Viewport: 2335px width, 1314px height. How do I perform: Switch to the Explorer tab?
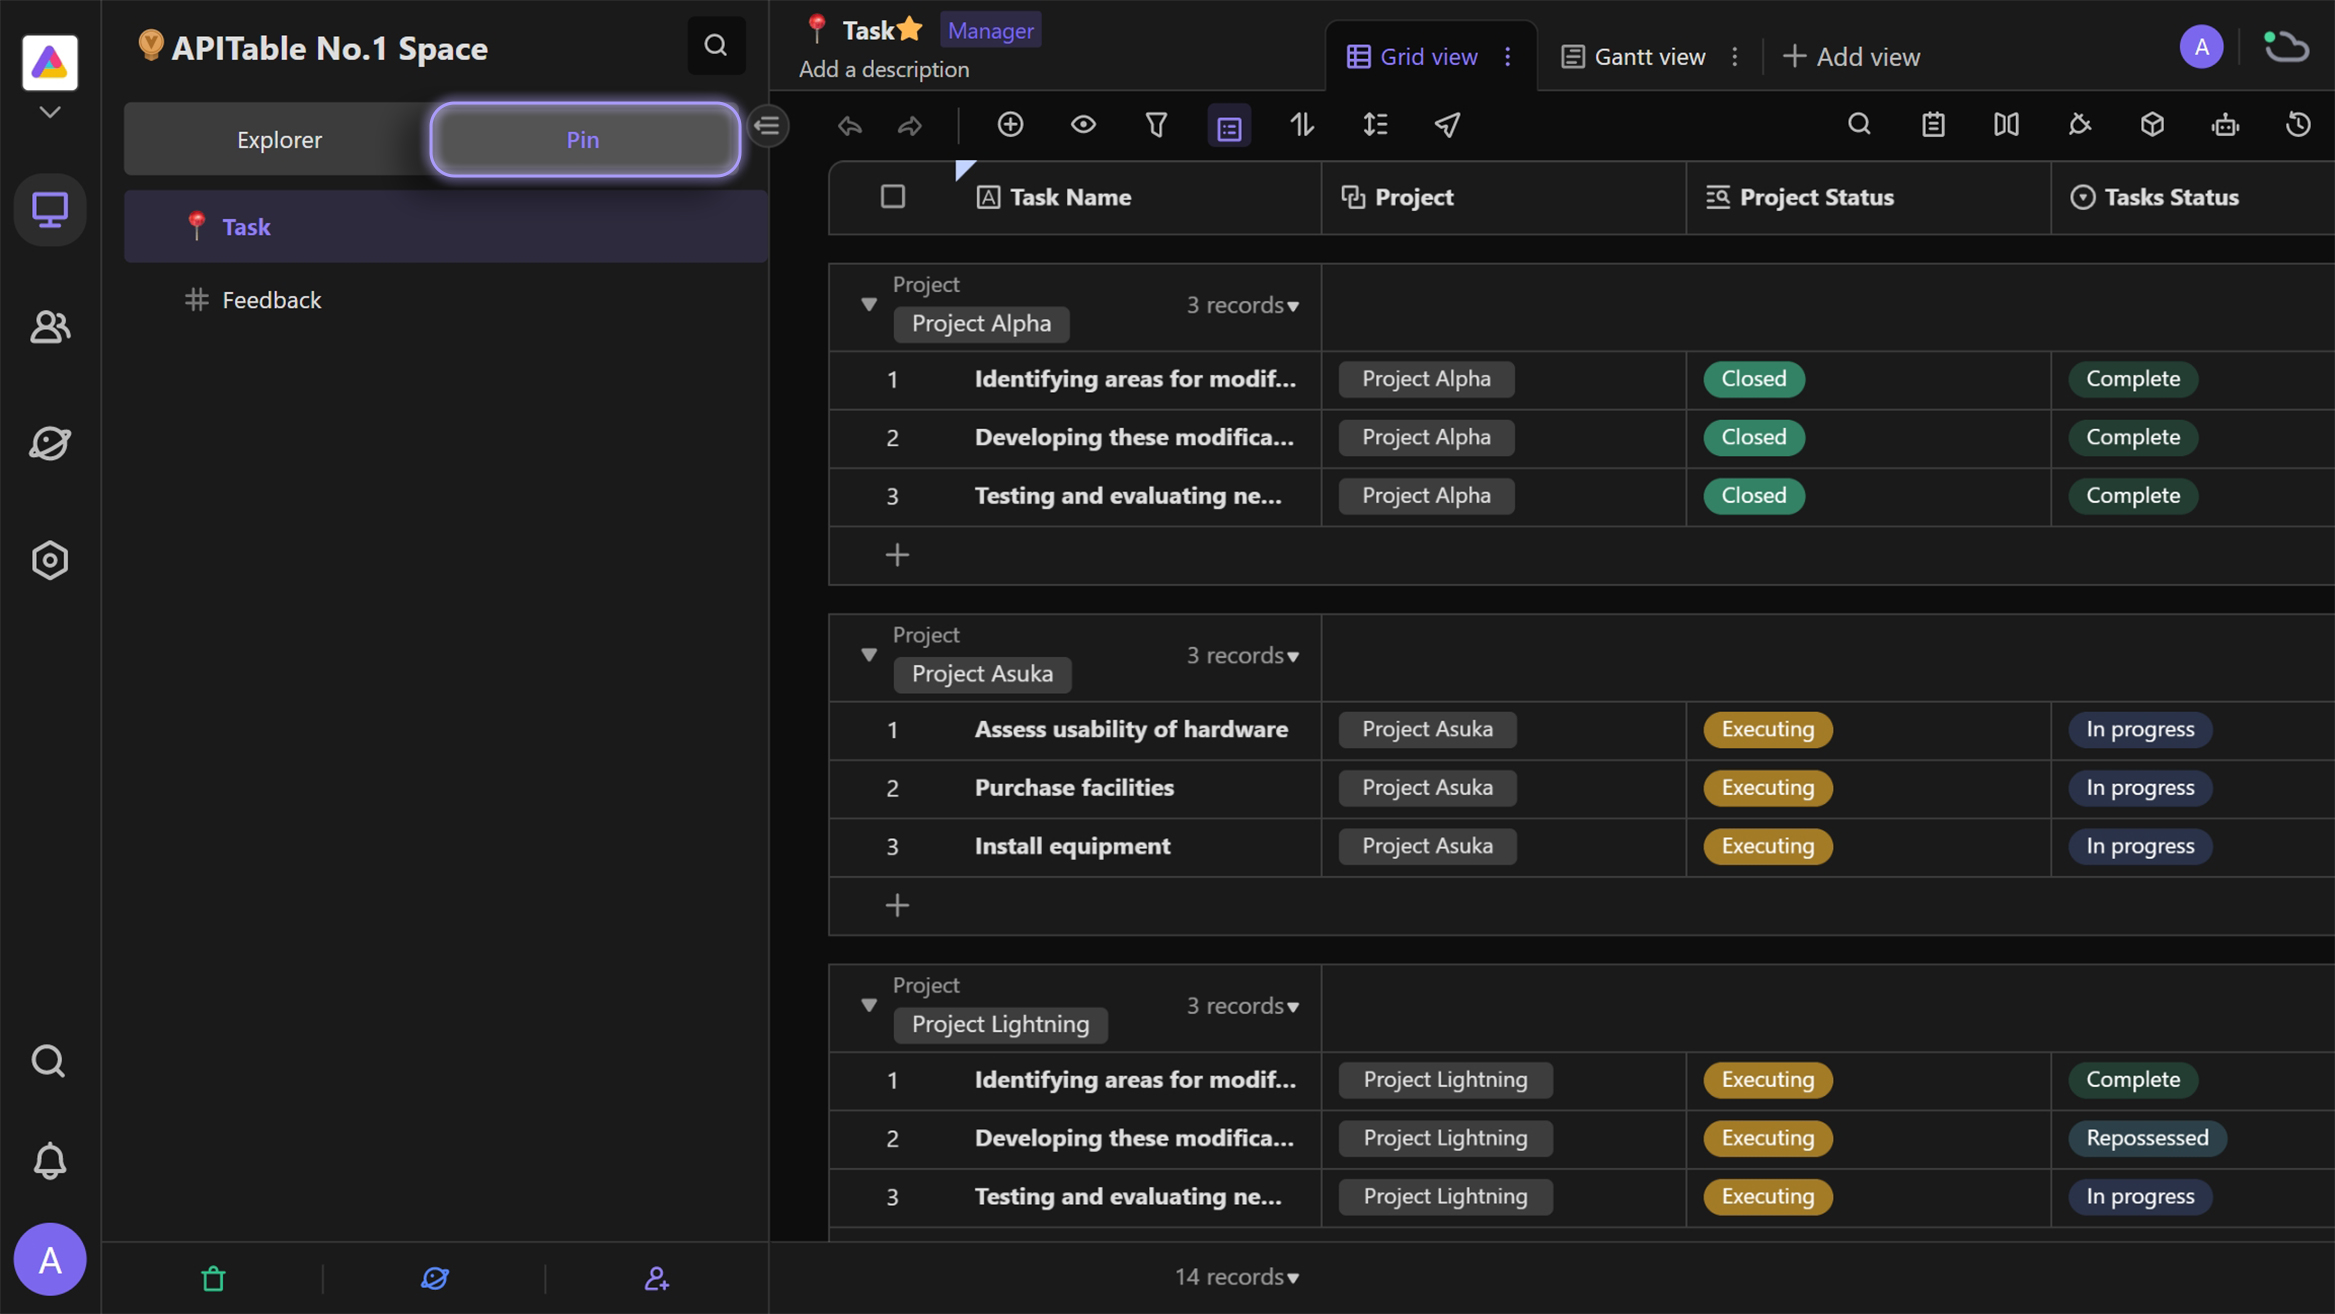coord(279,139)
